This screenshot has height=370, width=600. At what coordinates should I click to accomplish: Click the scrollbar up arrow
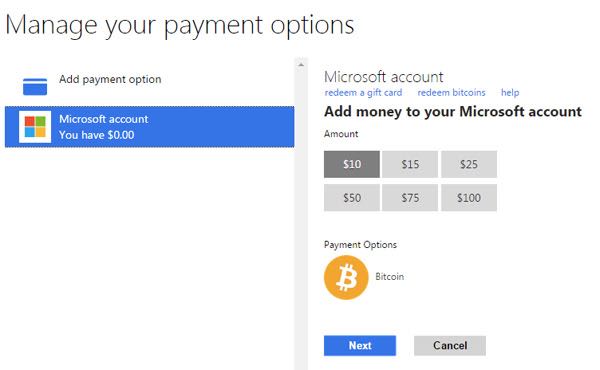pos(301,65)
